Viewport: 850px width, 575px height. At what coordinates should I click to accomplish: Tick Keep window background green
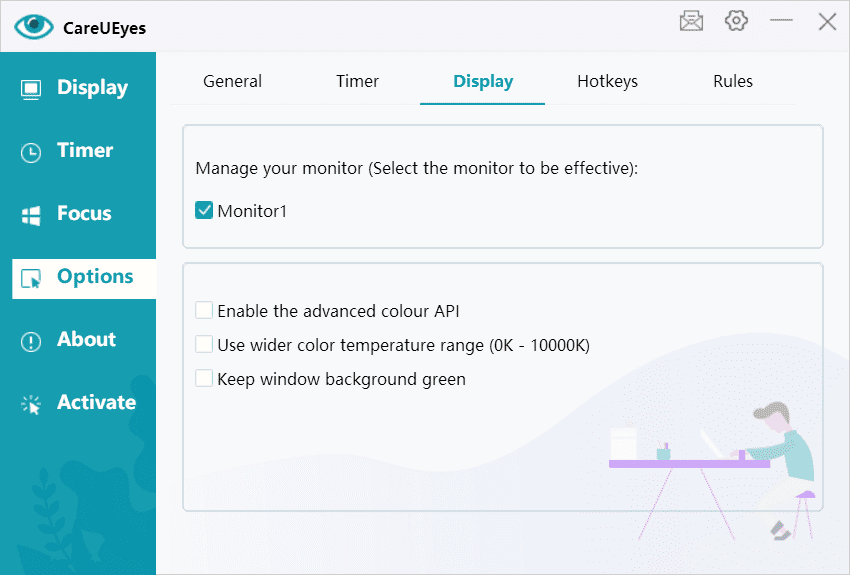204,379
